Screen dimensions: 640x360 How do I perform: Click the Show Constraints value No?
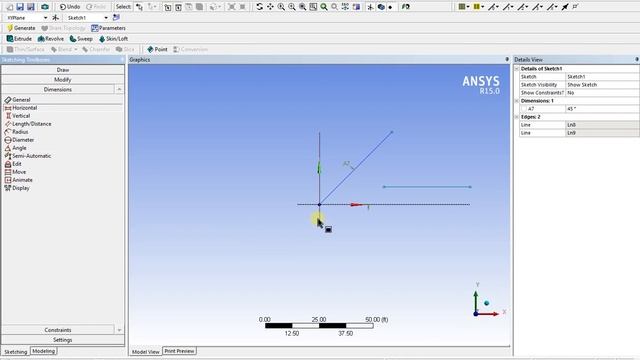point(602,93)
